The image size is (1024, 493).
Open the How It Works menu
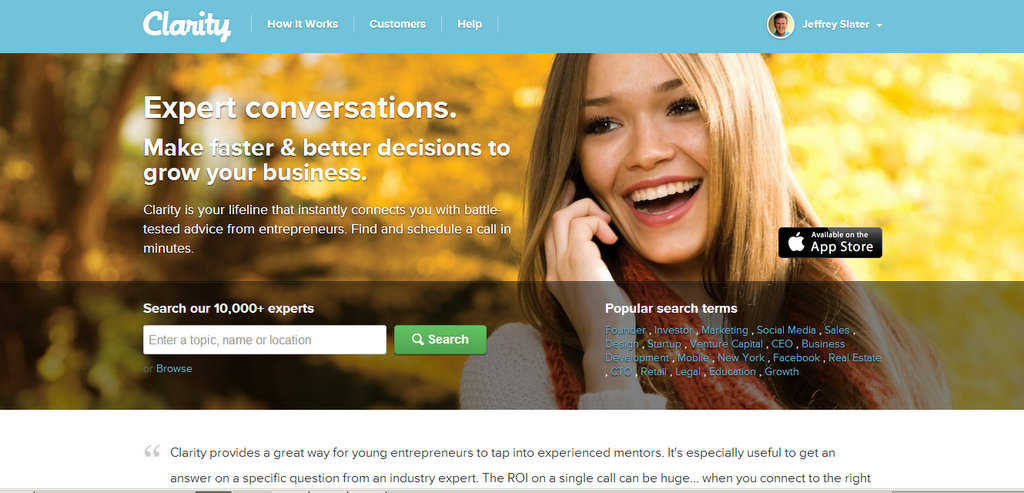tap(302, 24)
